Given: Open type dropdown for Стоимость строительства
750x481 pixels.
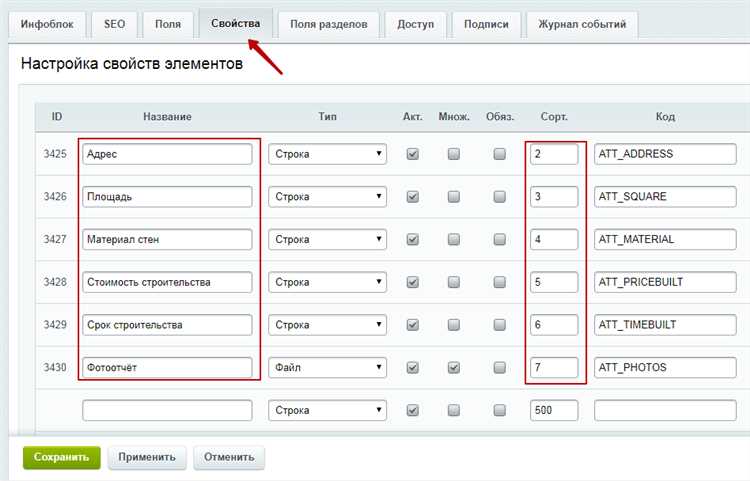Looking at the screenshot, I should [x=327, y=282].
